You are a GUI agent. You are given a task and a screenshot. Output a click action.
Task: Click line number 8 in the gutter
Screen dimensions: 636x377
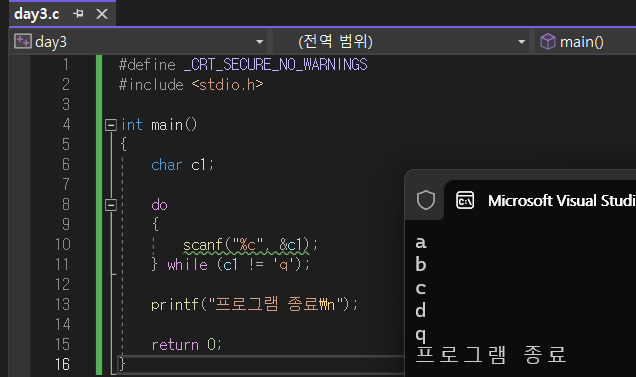[x=66, y=204]
